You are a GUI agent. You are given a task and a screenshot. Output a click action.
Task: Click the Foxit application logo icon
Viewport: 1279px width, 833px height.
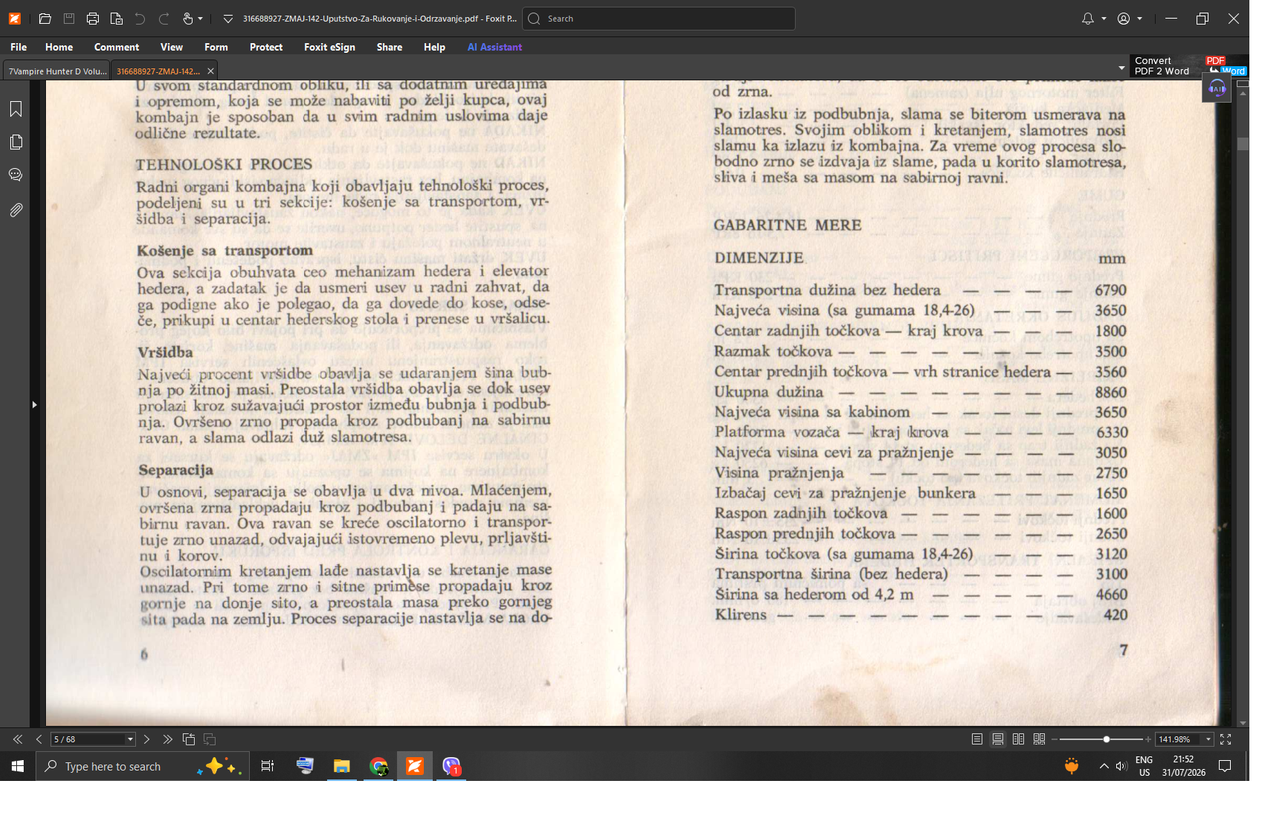coord(14,18)
